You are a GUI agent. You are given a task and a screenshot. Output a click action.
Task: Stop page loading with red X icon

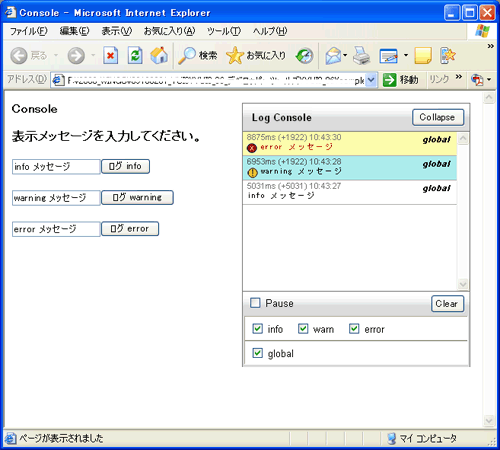point(111,55)
